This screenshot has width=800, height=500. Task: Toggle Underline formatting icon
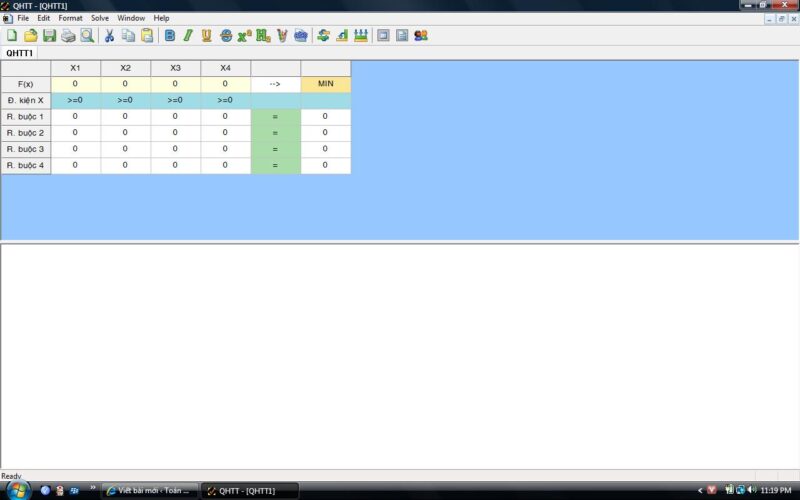click(x=206, y=36)
